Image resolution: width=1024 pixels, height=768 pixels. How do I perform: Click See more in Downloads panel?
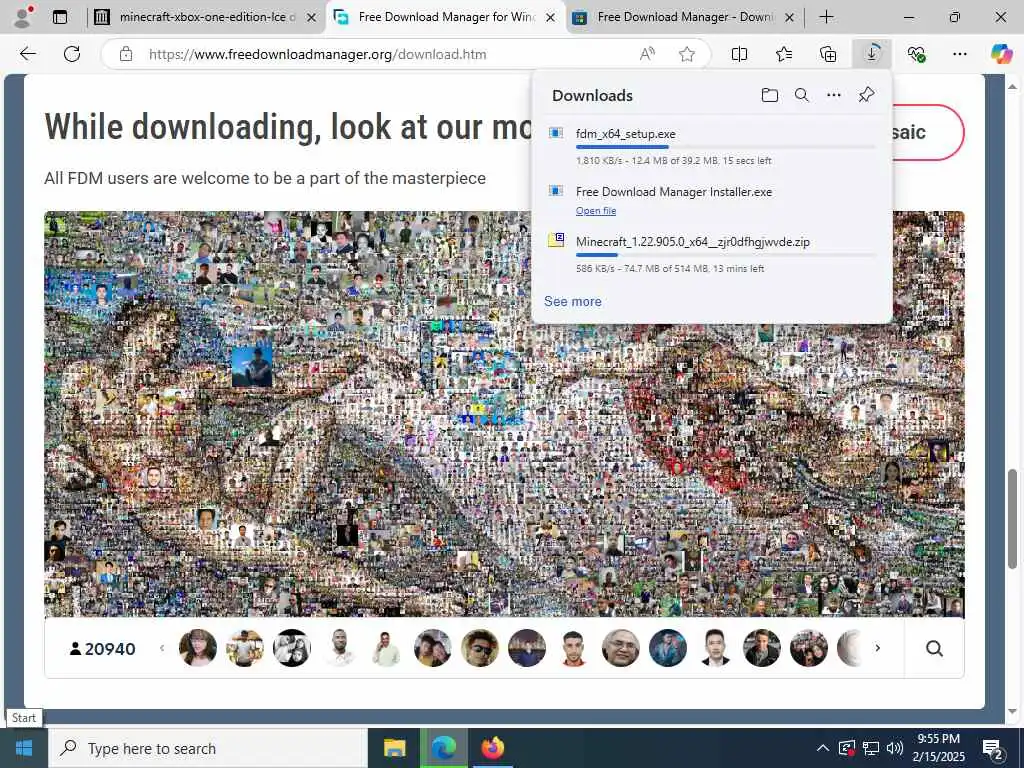(573, 301)
